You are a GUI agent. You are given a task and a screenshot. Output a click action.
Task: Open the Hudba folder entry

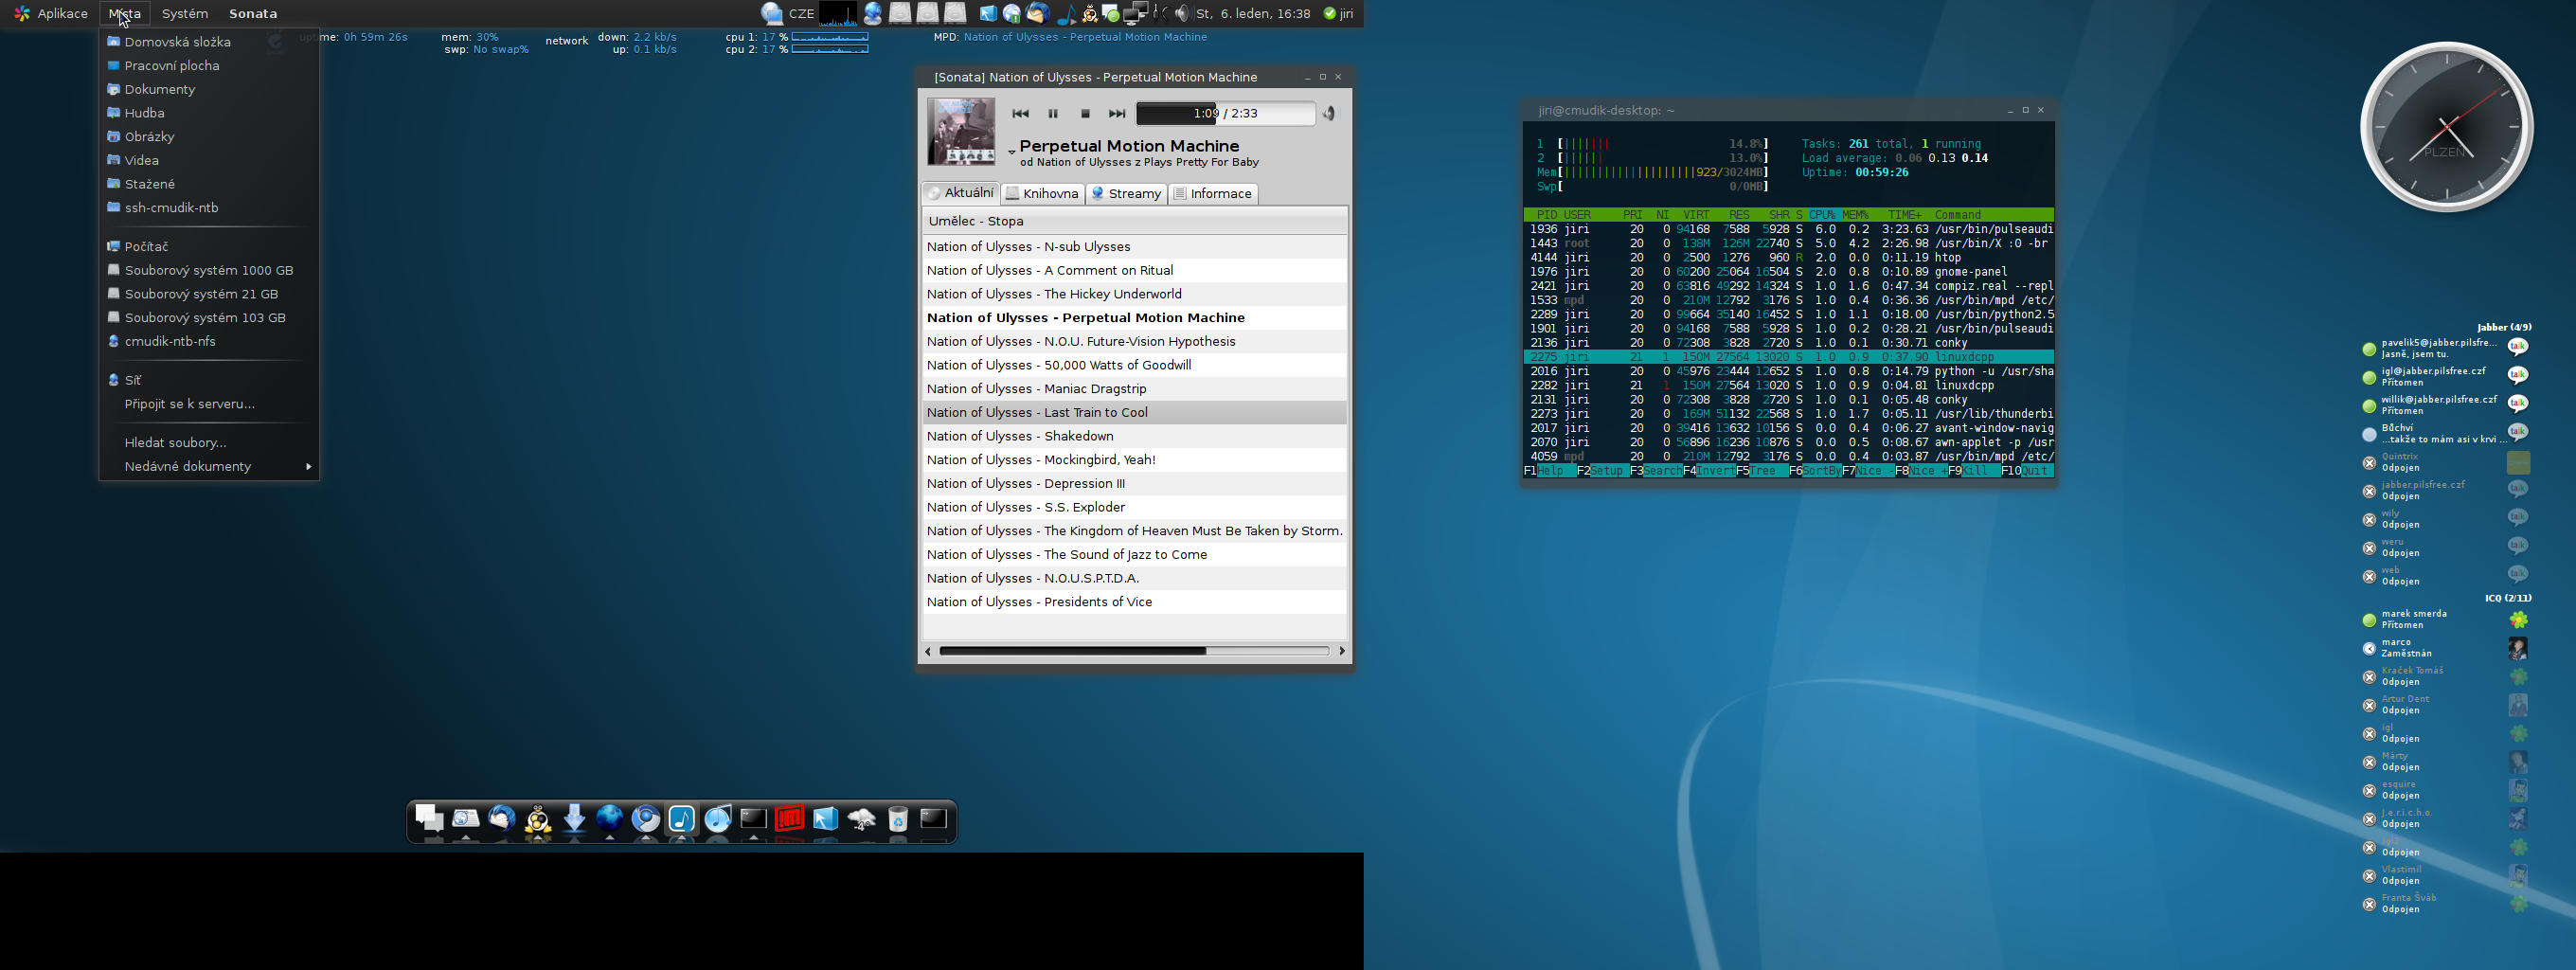(209, 113)
